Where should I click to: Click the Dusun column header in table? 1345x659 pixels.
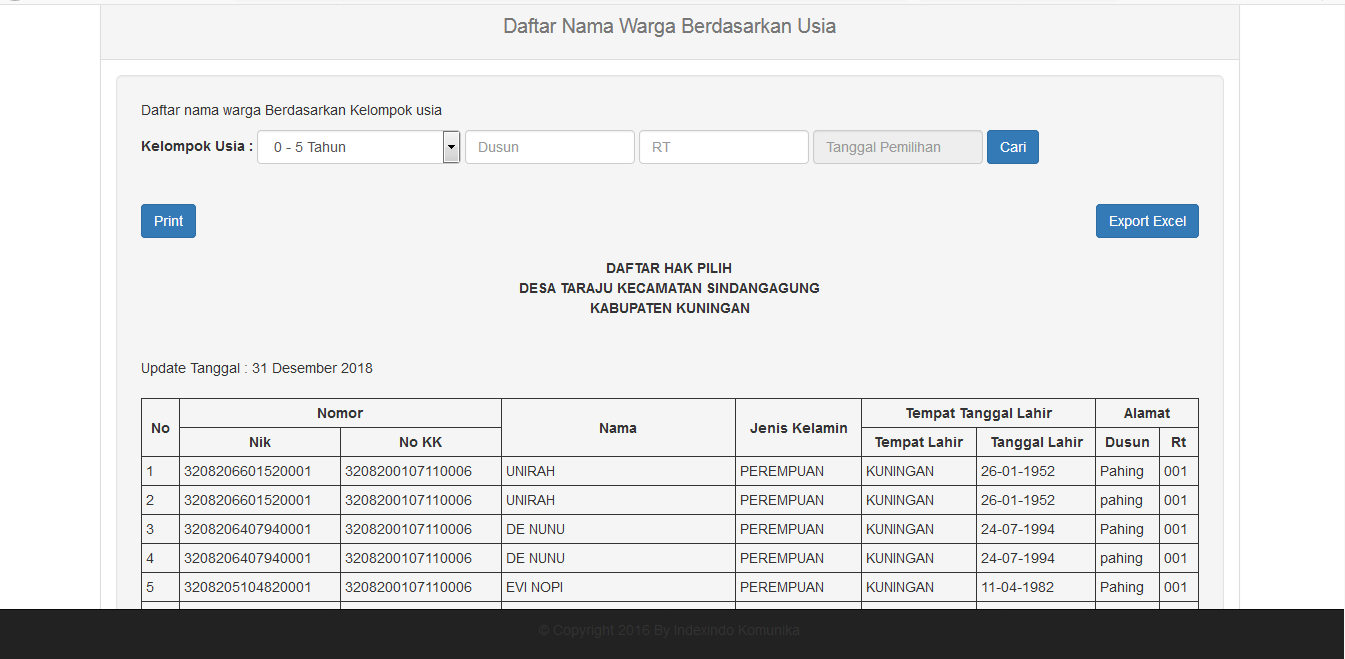click(1127, 442)
